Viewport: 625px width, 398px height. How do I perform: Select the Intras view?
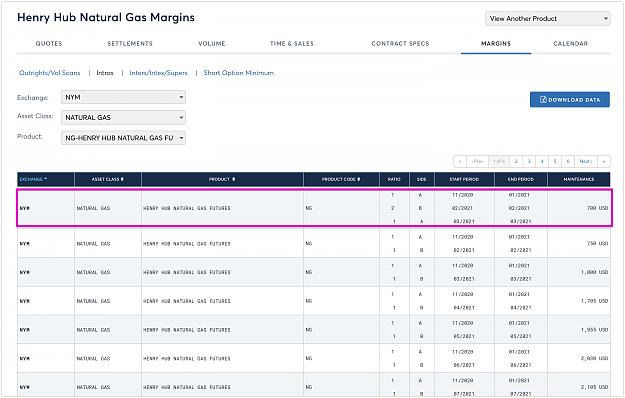click(x=105, y=73)
